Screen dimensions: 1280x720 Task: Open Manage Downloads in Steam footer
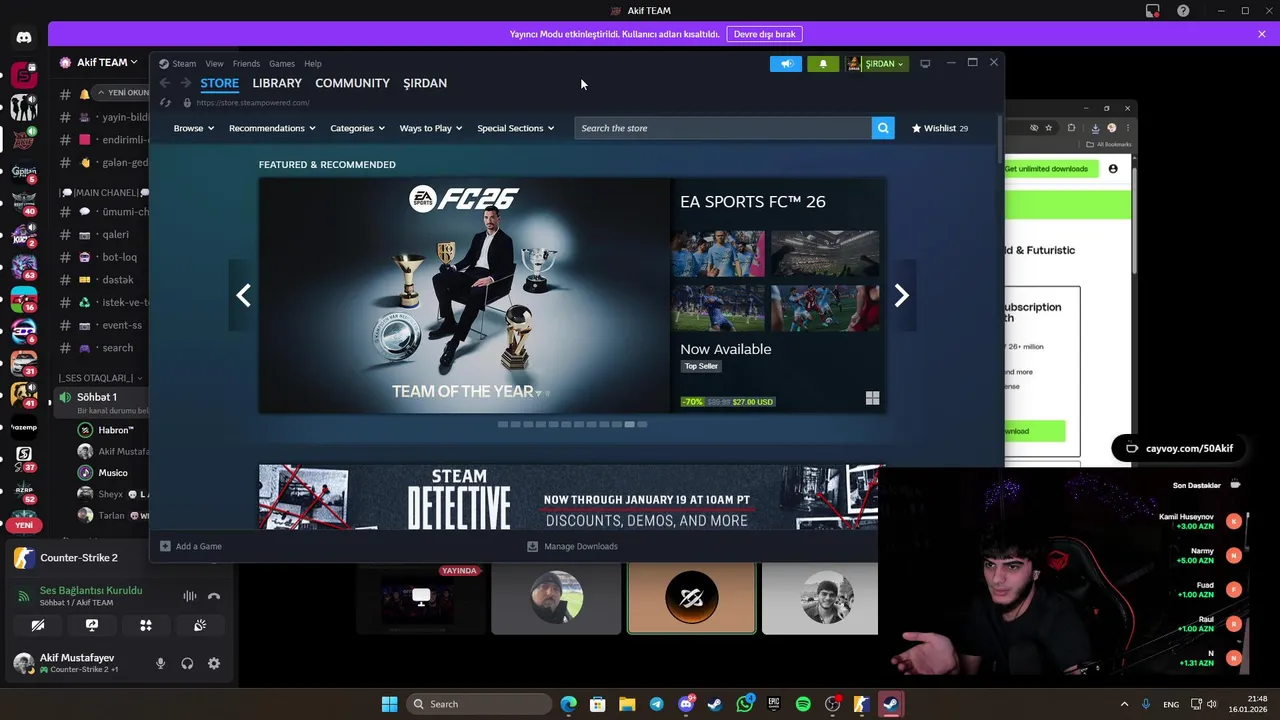[573, 546]
